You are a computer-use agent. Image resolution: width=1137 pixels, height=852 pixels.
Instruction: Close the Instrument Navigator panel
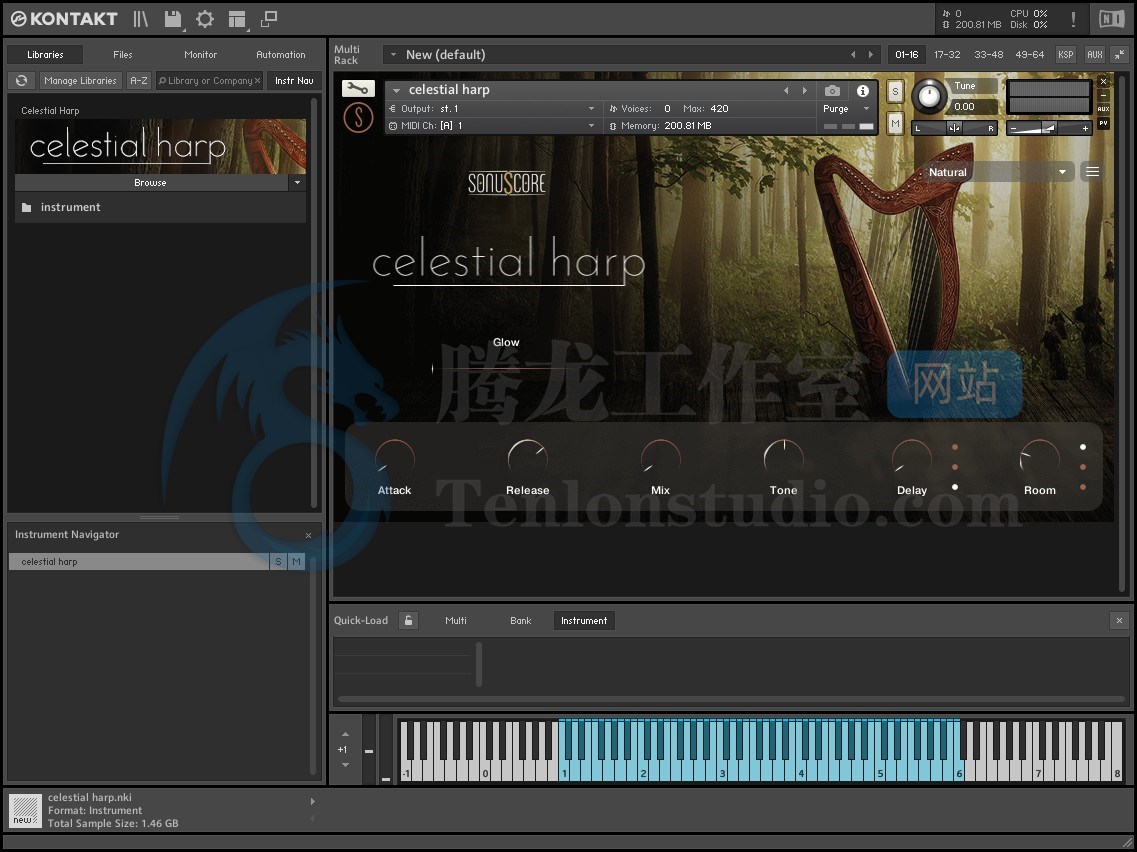308,535
